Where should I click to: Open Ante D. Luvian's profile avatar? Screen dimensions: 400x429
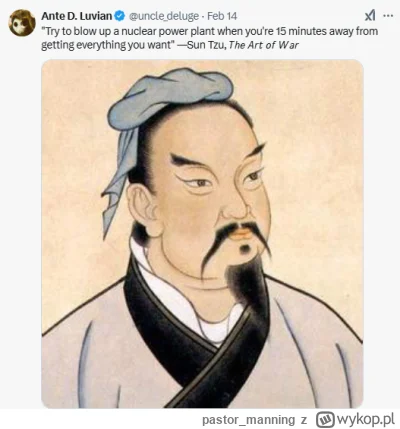tap(22, 22)
